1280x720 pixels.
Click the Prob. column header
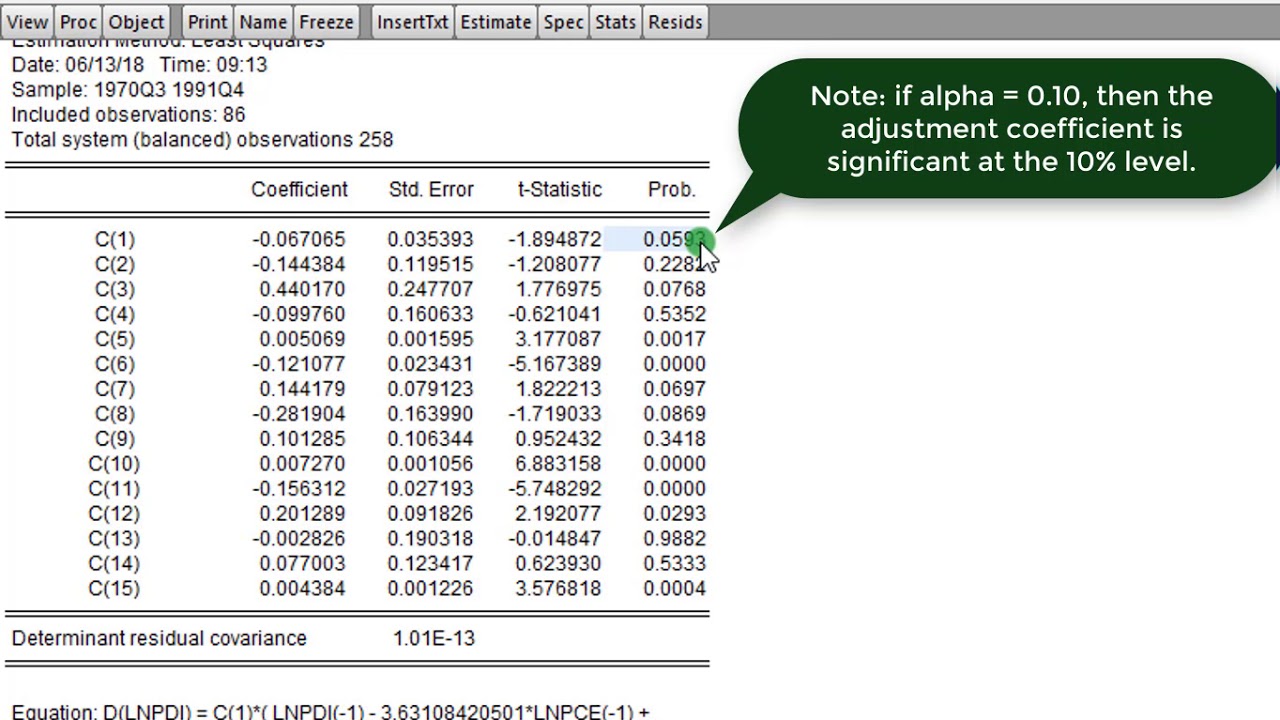[671, 190]
